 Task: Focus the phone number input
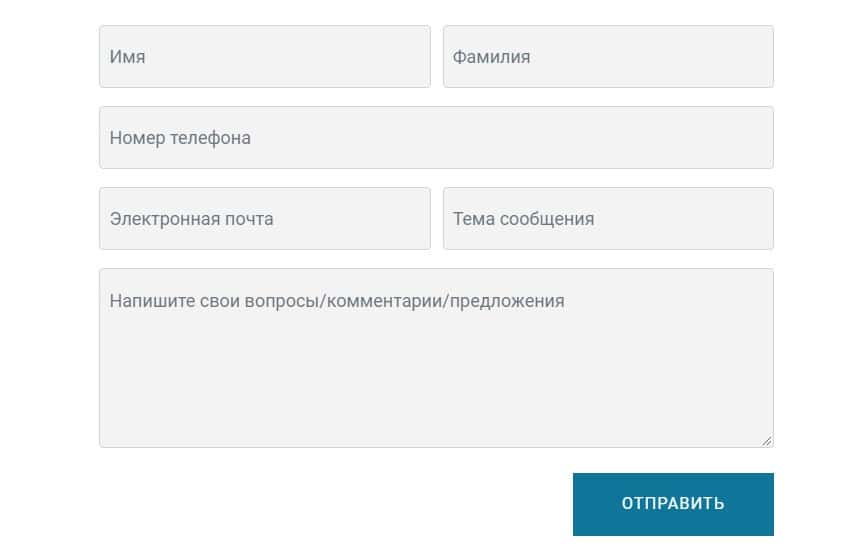tap(436, 138)
